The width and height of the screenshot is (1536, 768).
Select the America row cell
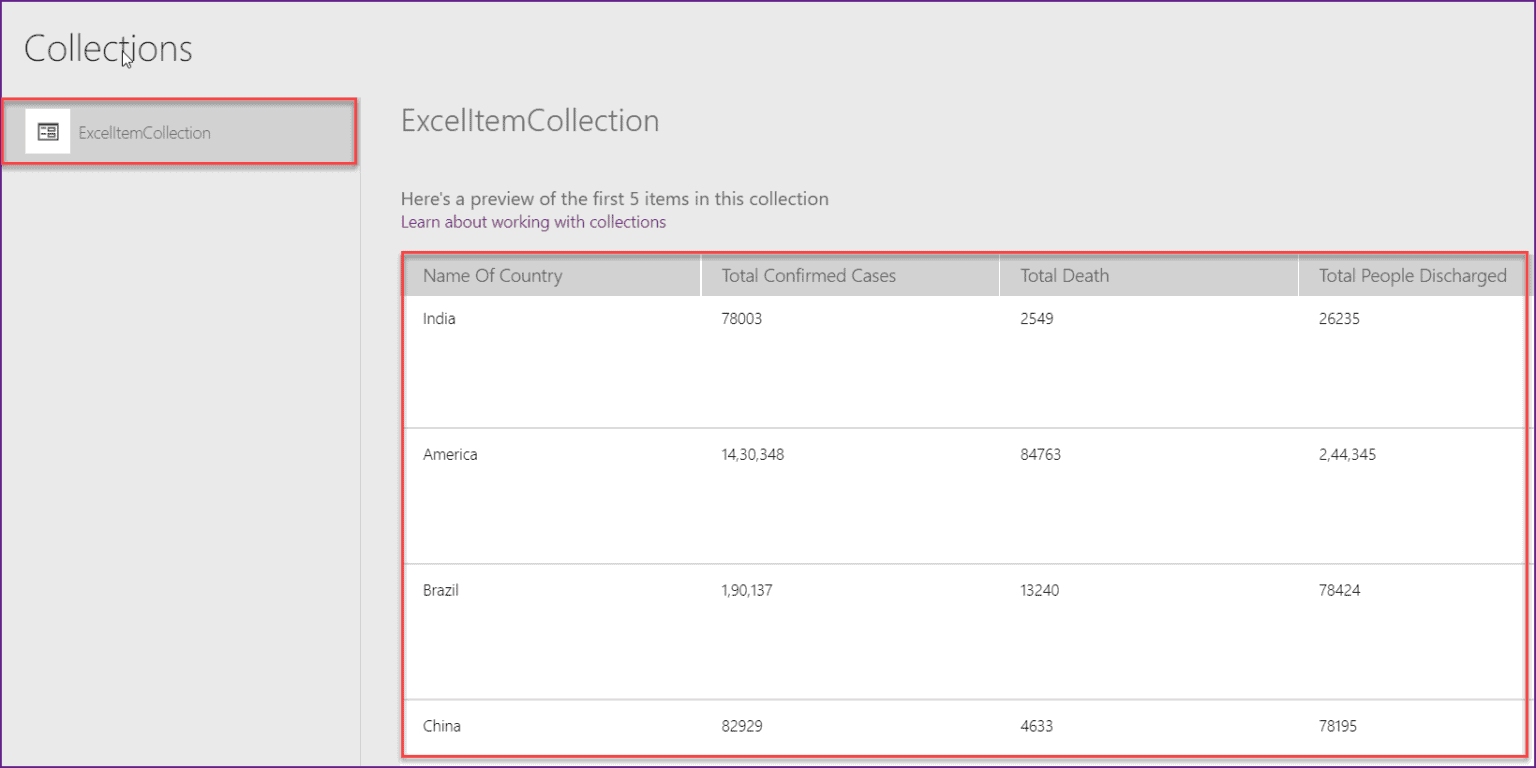click(450, 455)
